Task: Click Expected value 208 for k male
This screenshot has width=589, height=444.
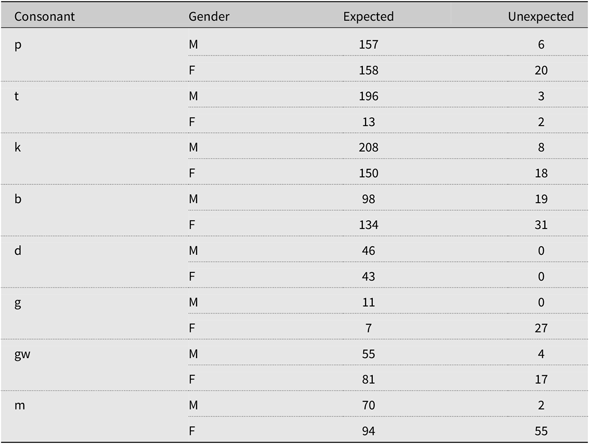Action: pyautogui.click(x=369, y=147)
